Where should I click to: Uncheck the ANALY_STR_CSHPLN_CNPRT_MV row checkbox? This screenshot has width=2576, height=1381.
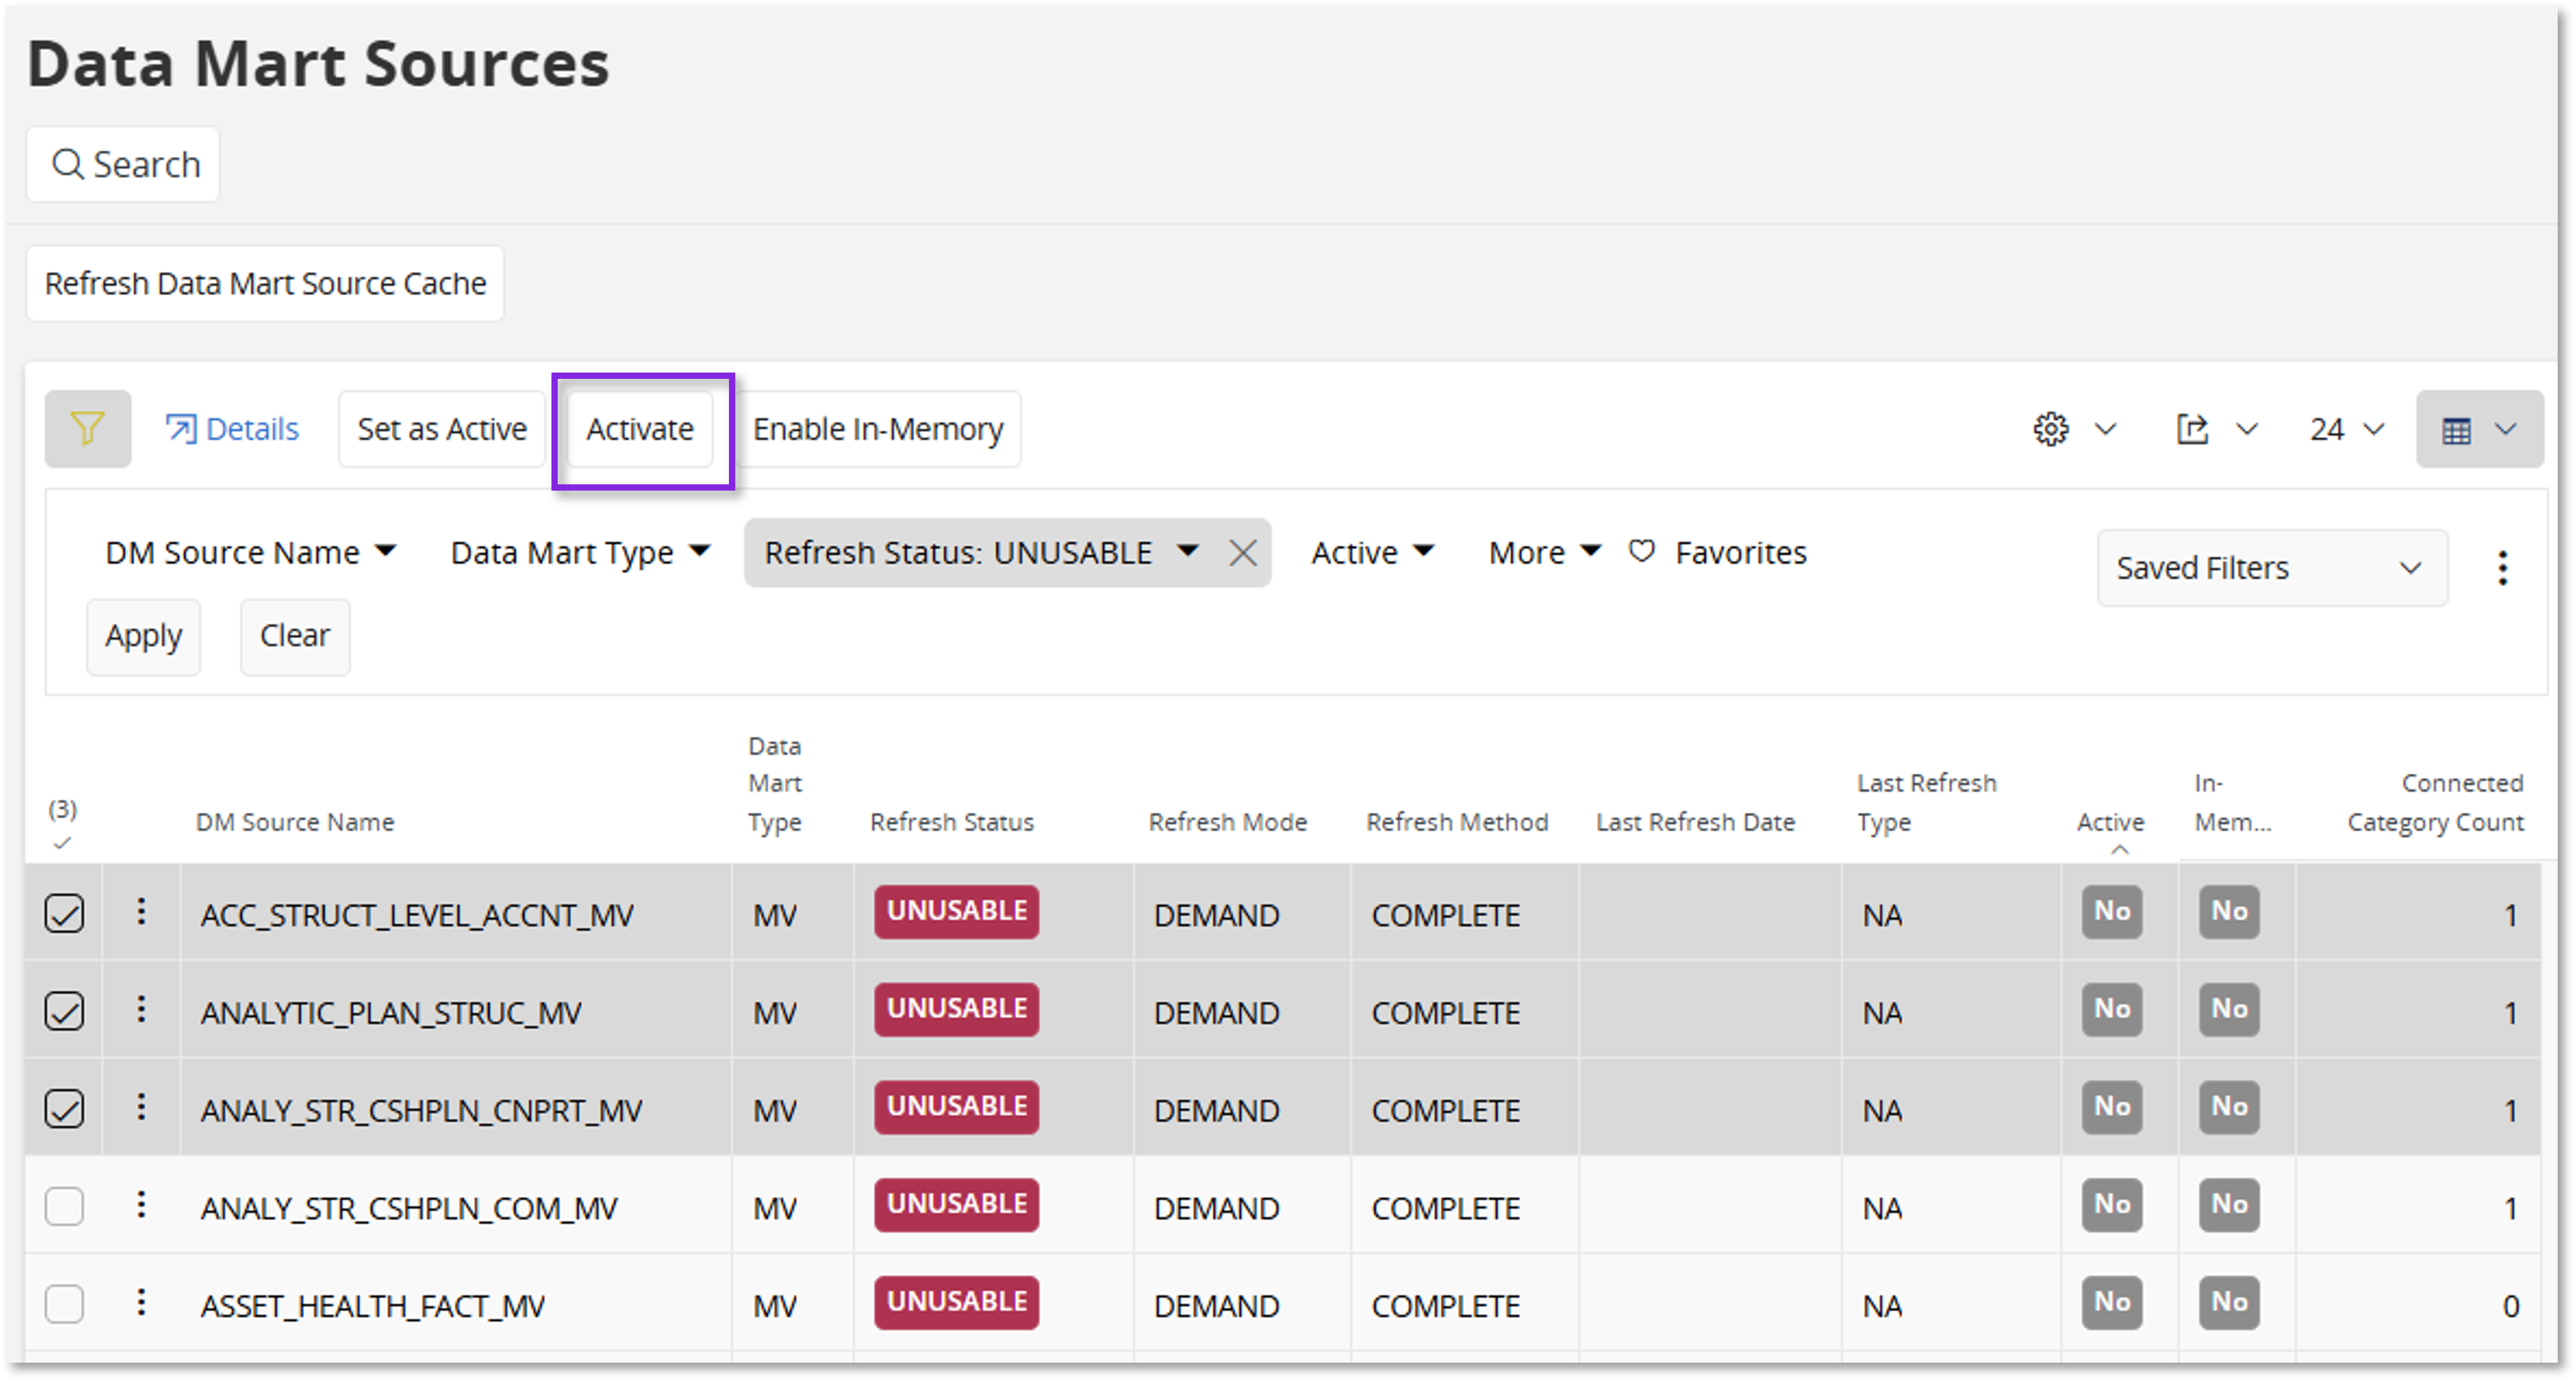[x=64, y=1109]
